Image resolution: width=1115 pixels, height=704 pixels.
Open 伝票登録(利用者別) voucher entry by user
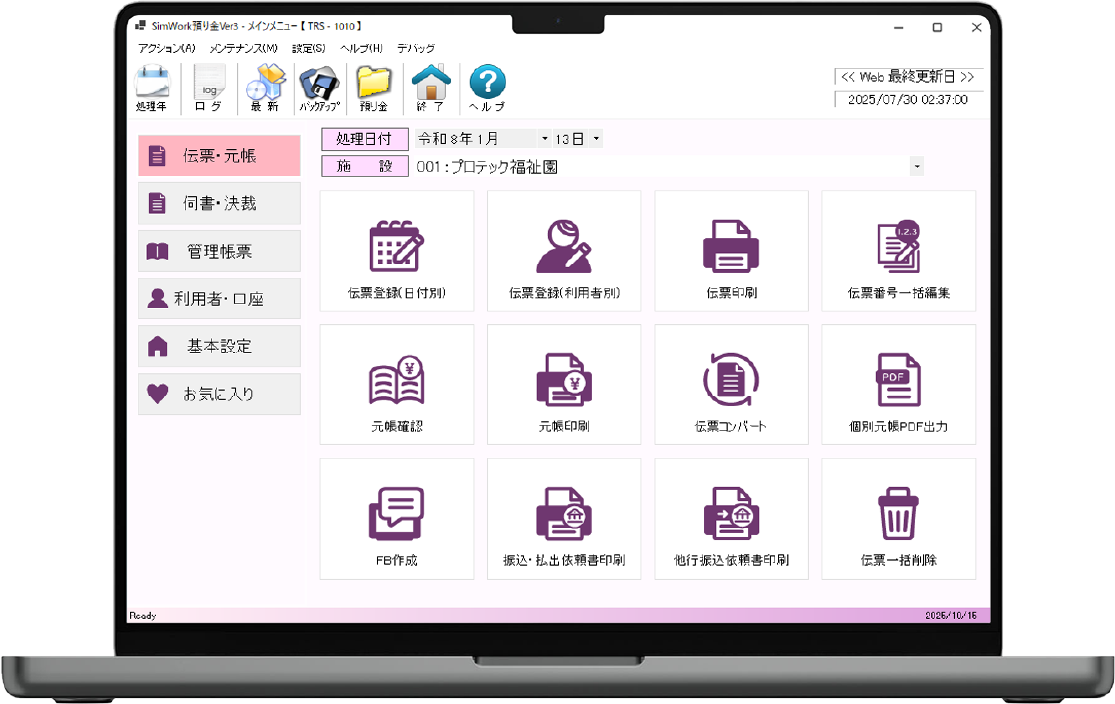point(564,251)
